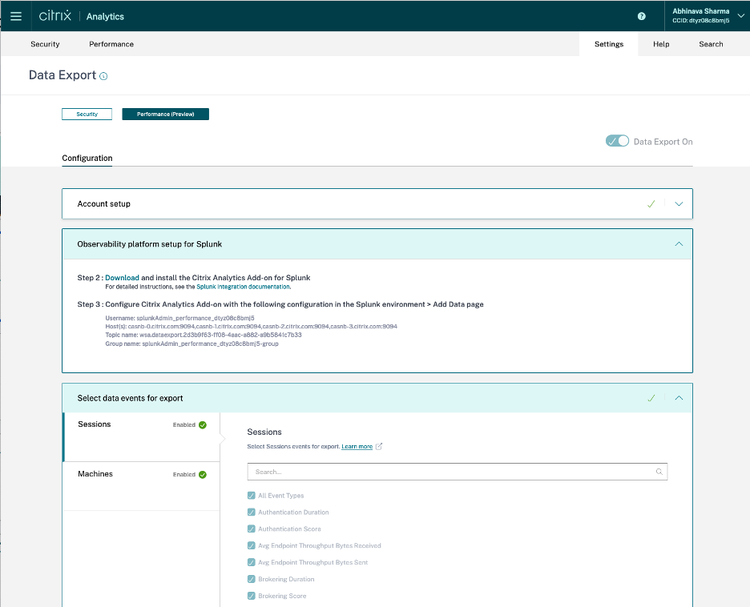This screenshot has height=607, width=750.
Task: Click the Host(s) casnb value line
Action: (251, 326)
